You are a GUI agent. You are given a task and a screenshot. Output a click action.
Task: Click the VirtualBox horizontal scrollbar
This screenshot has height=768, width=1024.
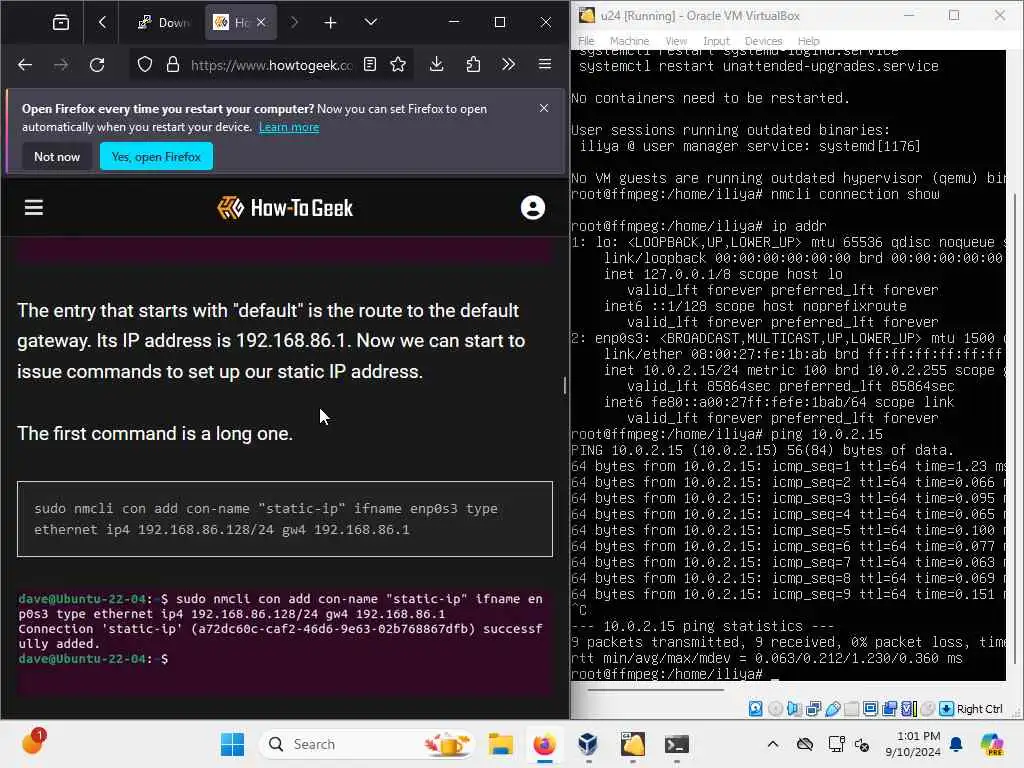(656, 690)
